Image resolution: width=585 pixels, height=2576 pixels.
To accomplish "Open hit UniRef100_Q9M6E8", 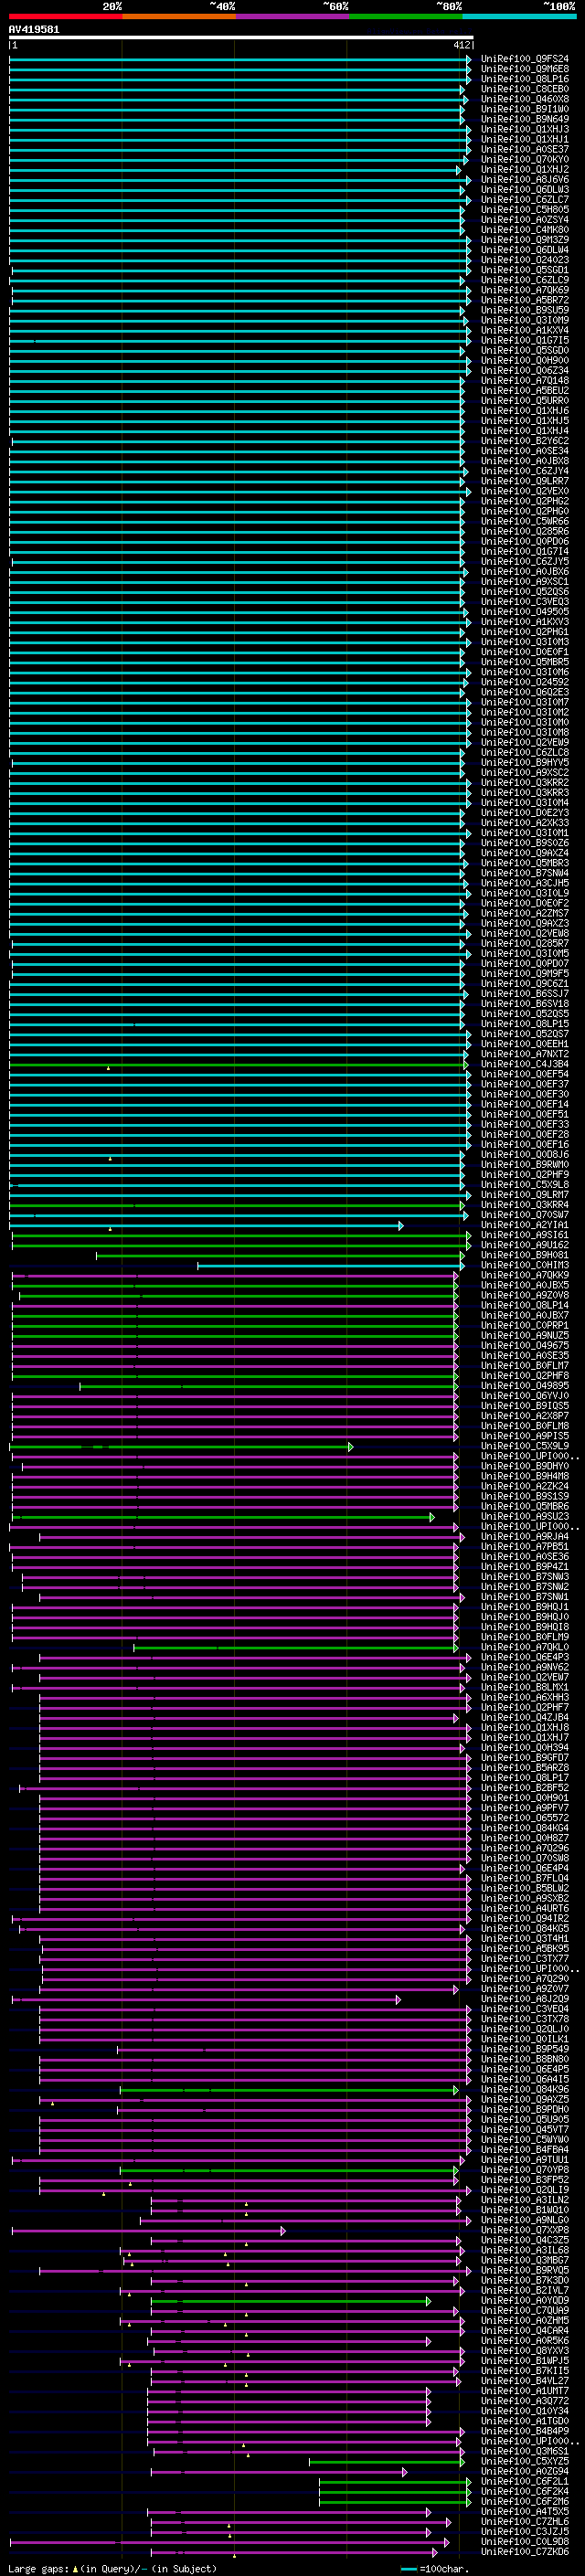I will click(x=525, y=69).
